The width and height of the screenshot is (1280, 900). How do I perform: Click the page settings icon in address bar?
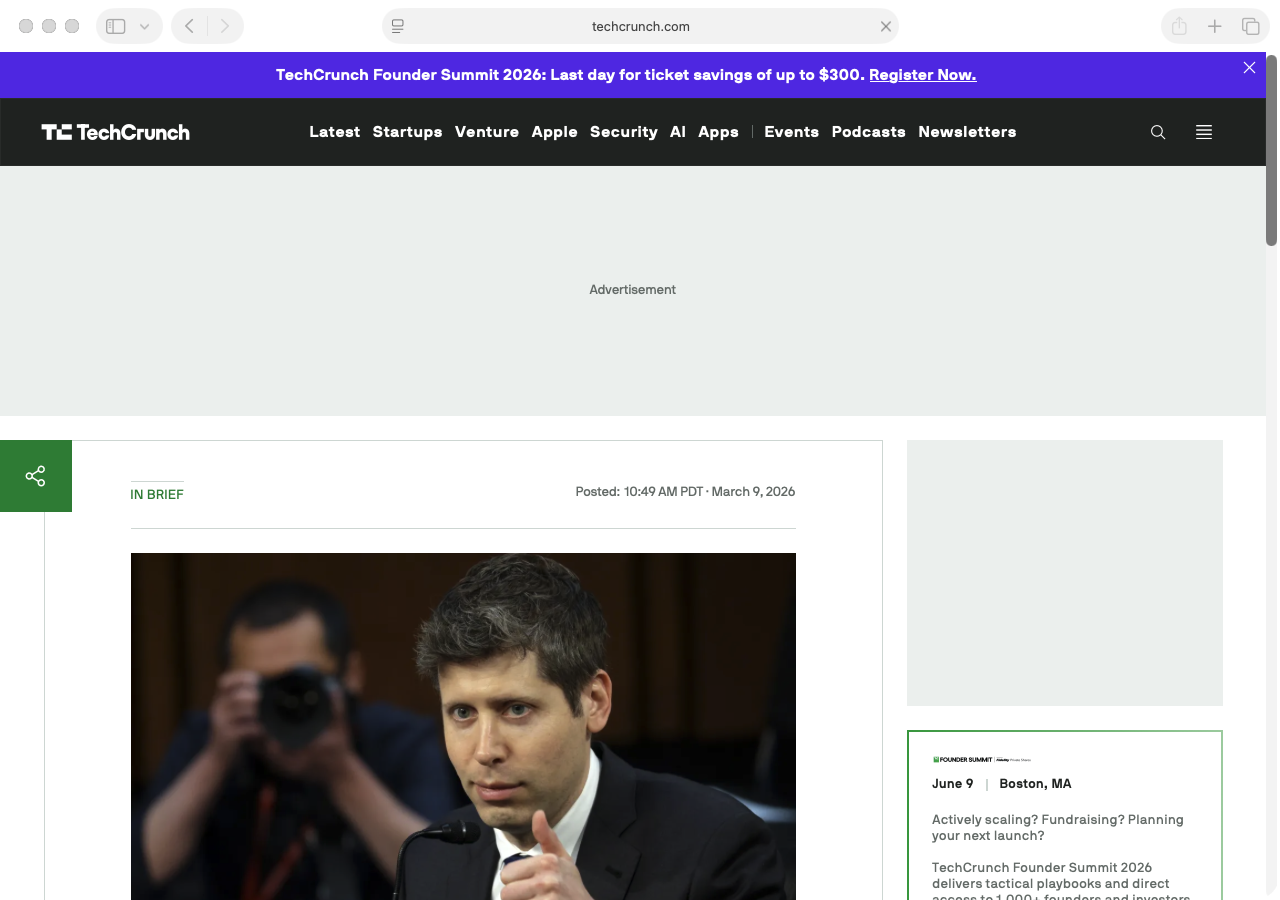(397, 27)
